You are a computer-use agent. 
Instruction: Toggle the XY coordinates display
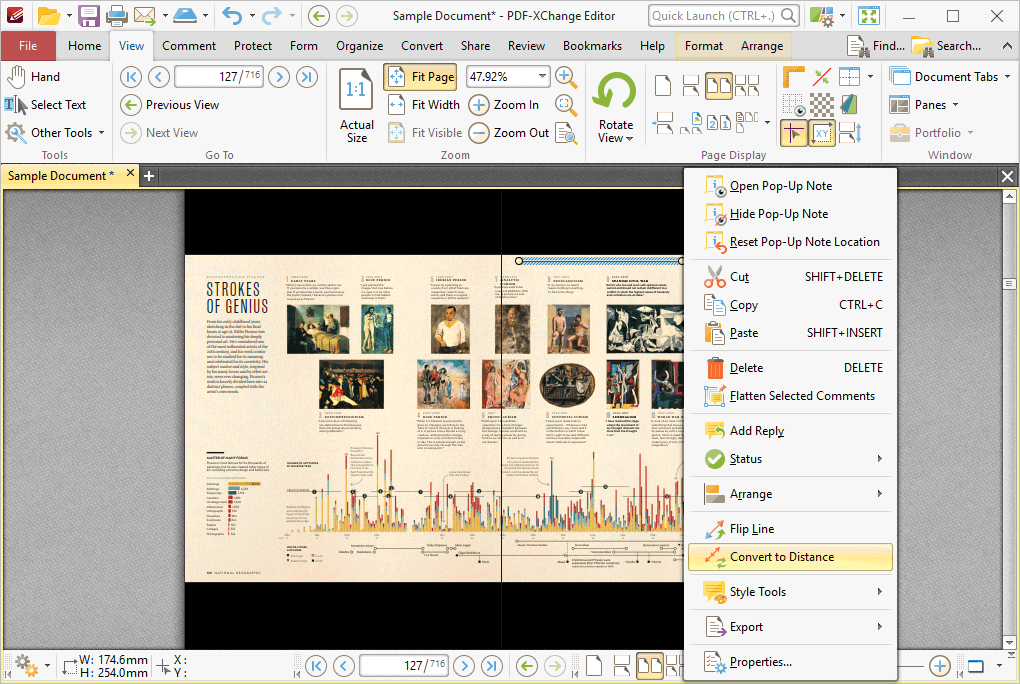822,133
